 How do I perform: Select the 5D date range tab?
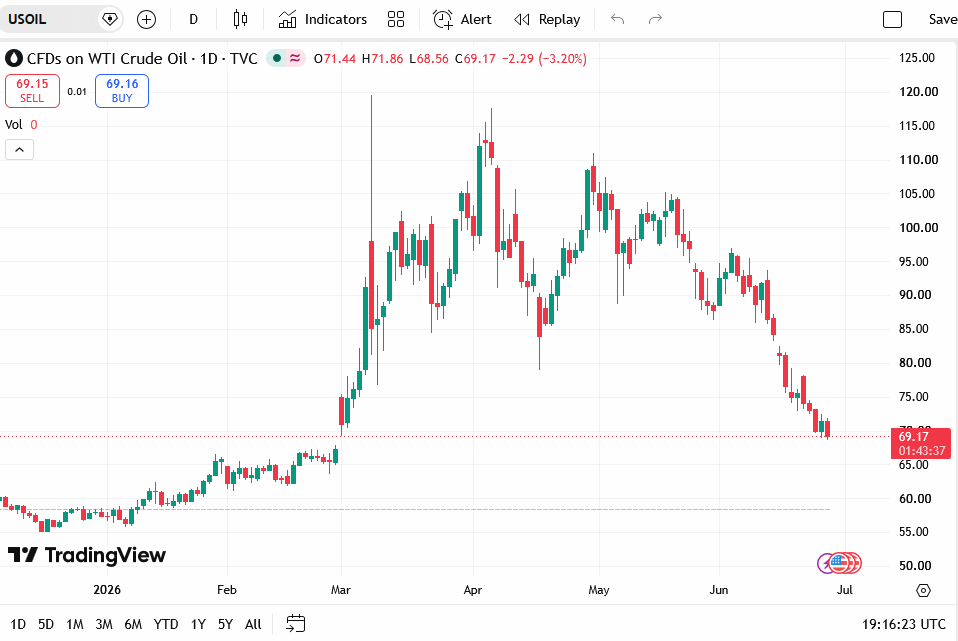point(46,624)
